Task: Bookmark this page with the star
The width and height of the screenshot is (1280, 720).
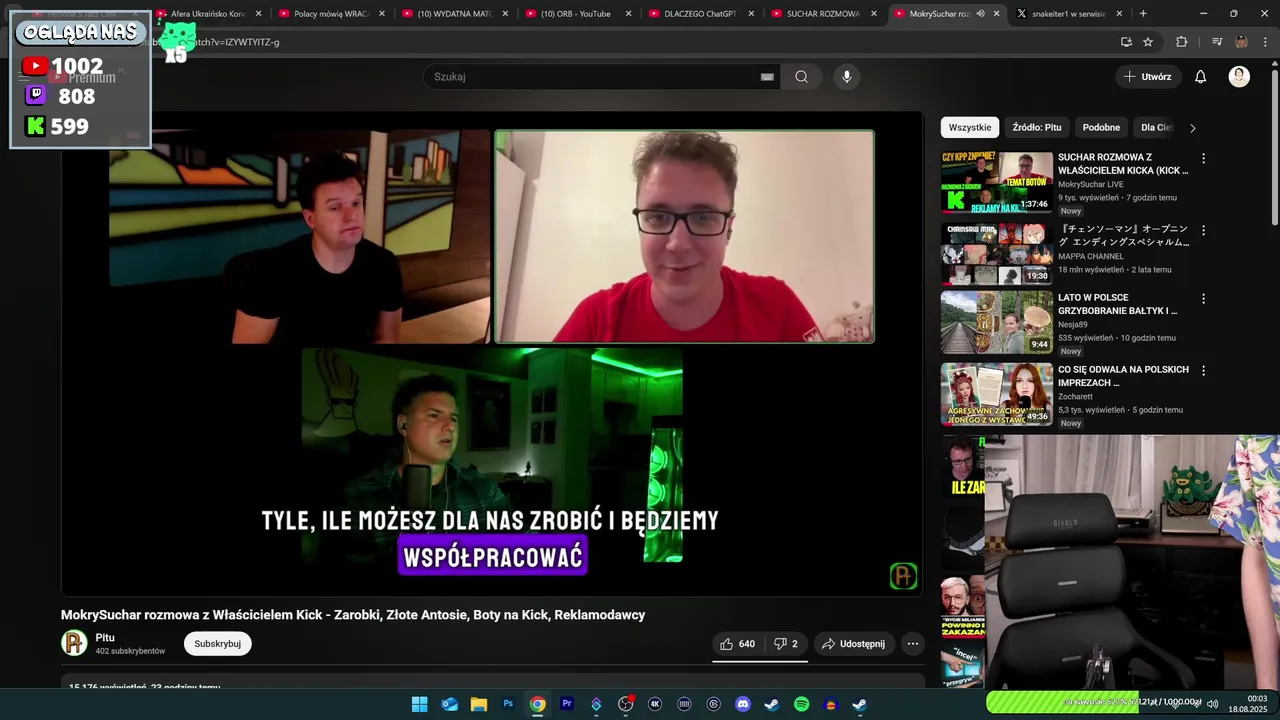Action: (1148, 42)
